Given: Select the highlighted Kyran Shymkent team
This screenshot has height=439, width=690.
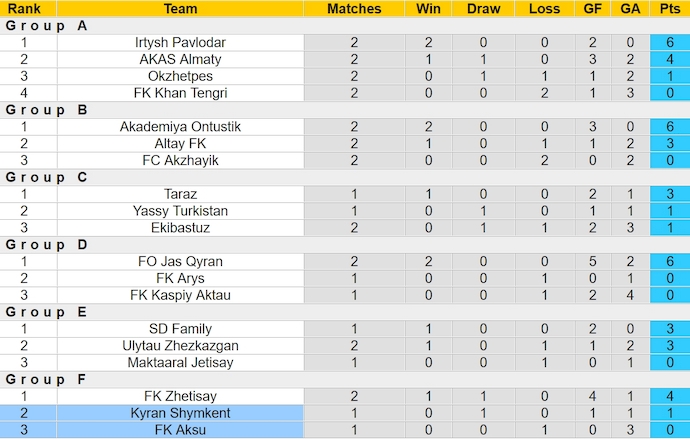Looking at the screenshot, I should [180, 413].
